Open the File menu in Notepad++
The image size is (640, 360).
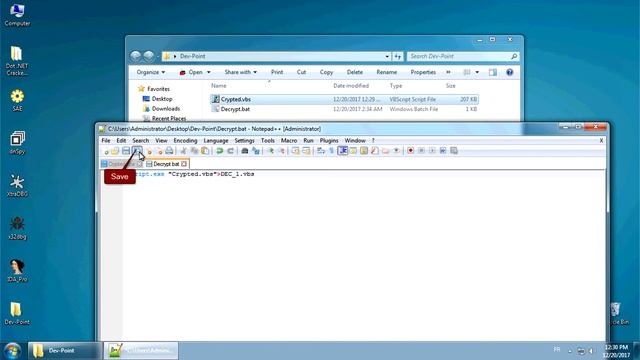click(106, 140)
